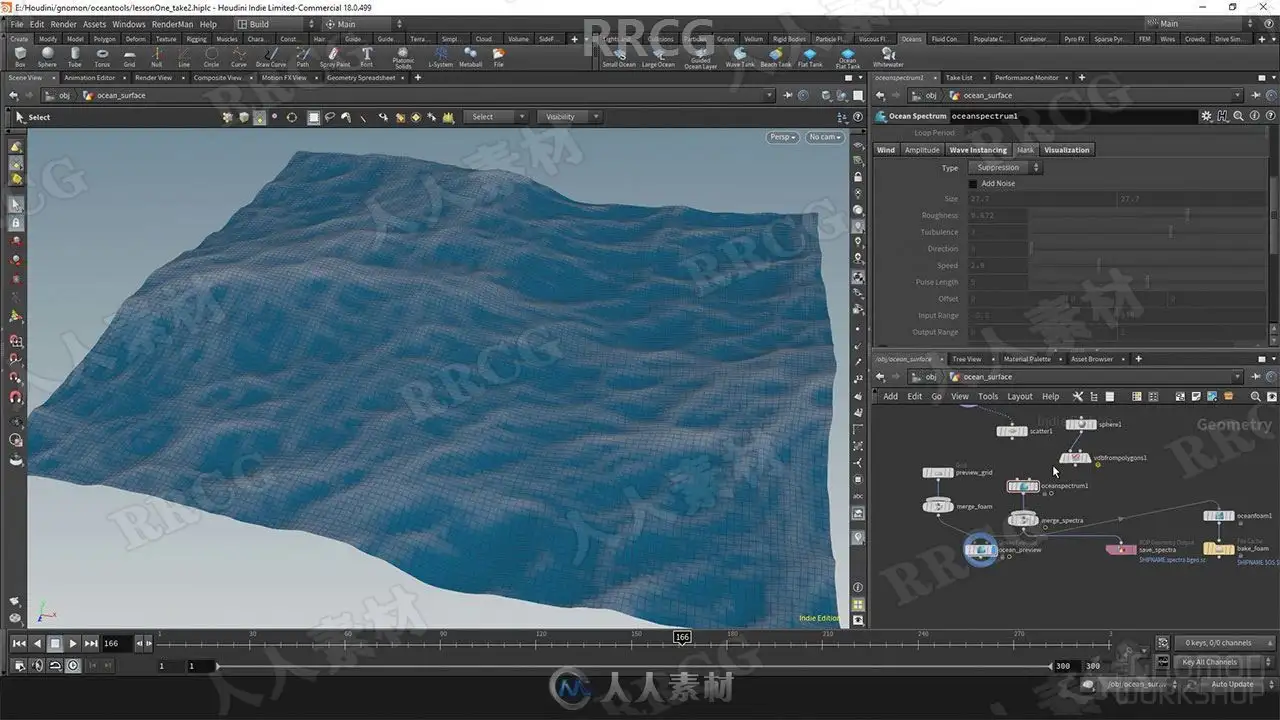This screenshot has width=1280, height=720.
Task: Select the Draw Curve shelf tool
Action: [x=271, y=57]
